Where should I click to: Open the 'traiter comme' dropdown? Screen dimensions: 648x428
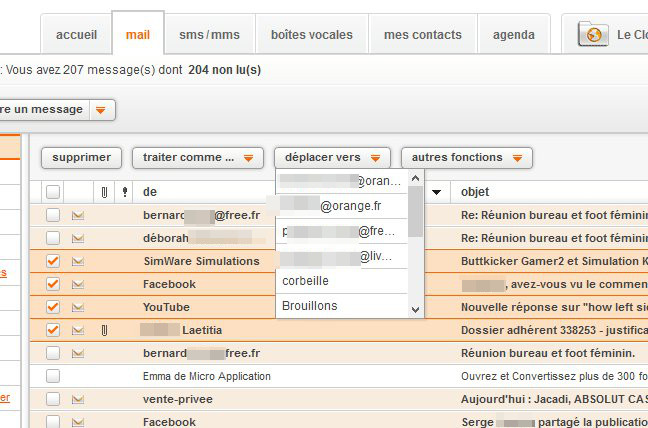pyautogui.click(x=197, y=158)
